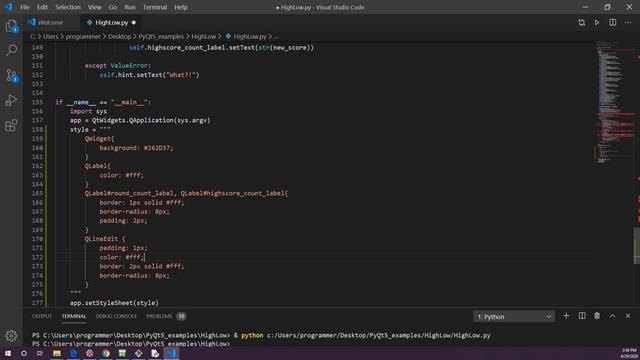The height and width of the screenshot is (360, 640).
Task: Open the Windows Start menu
Action: pos(8,353)
